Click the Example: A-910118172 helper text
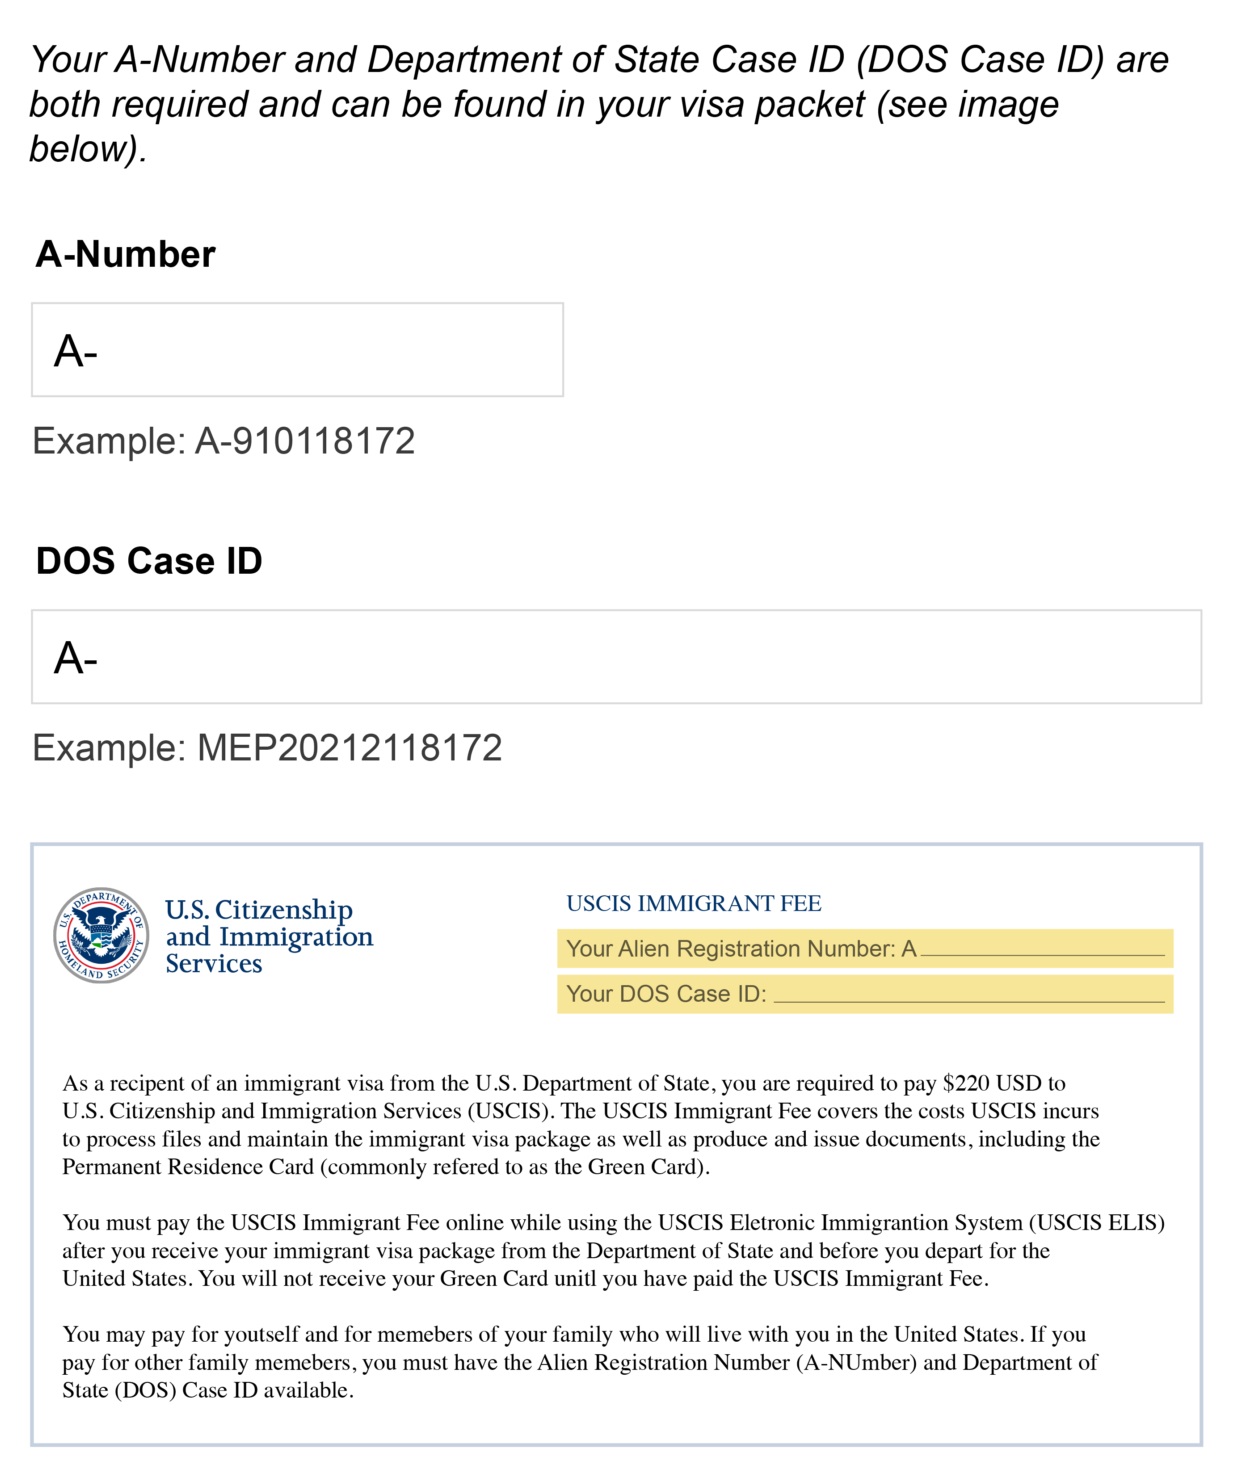The image size is (1241, 1477). click(225, 437)
